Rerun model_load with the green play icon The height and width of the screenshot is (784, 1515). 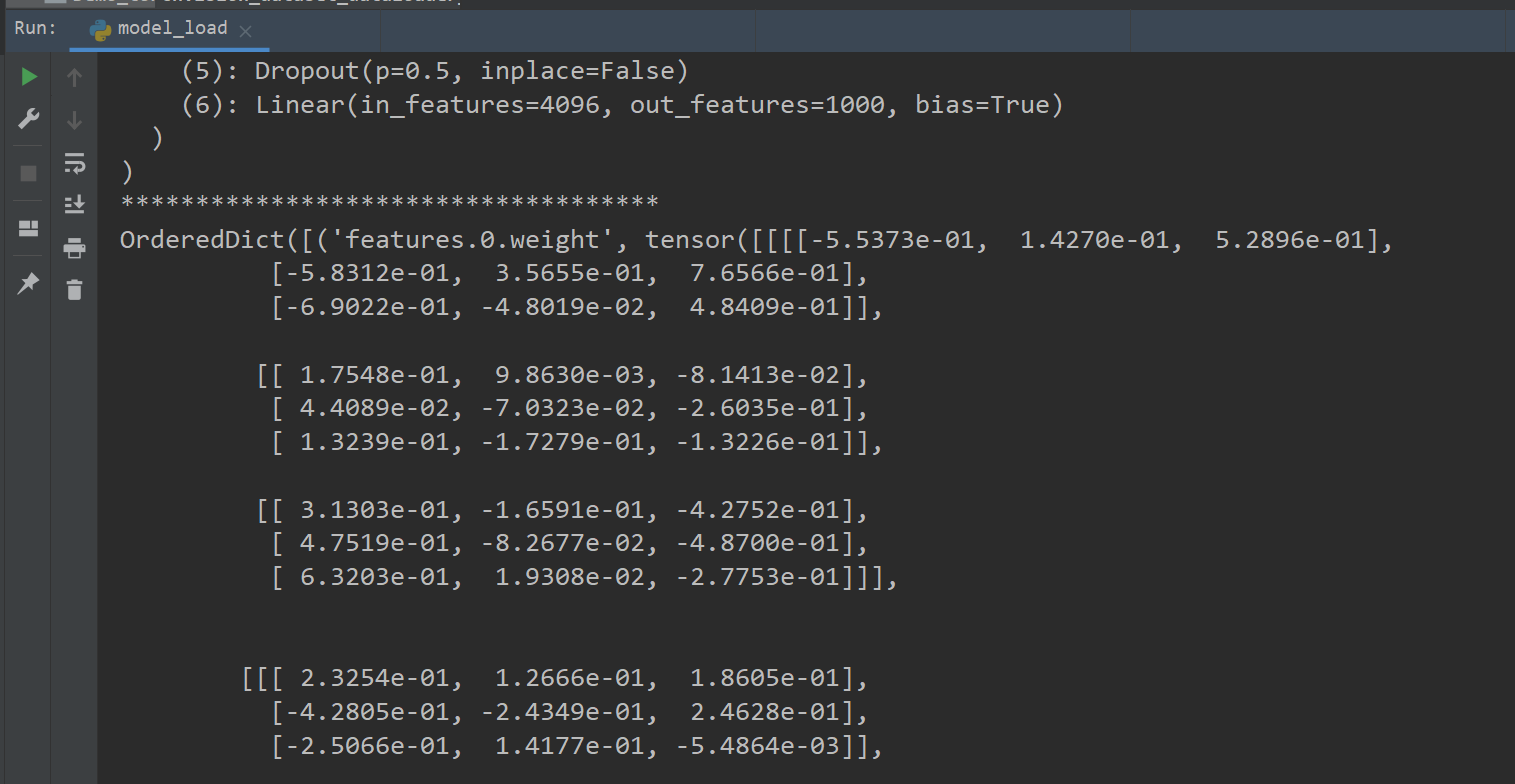pyautogui.click(x=29, y=77)
